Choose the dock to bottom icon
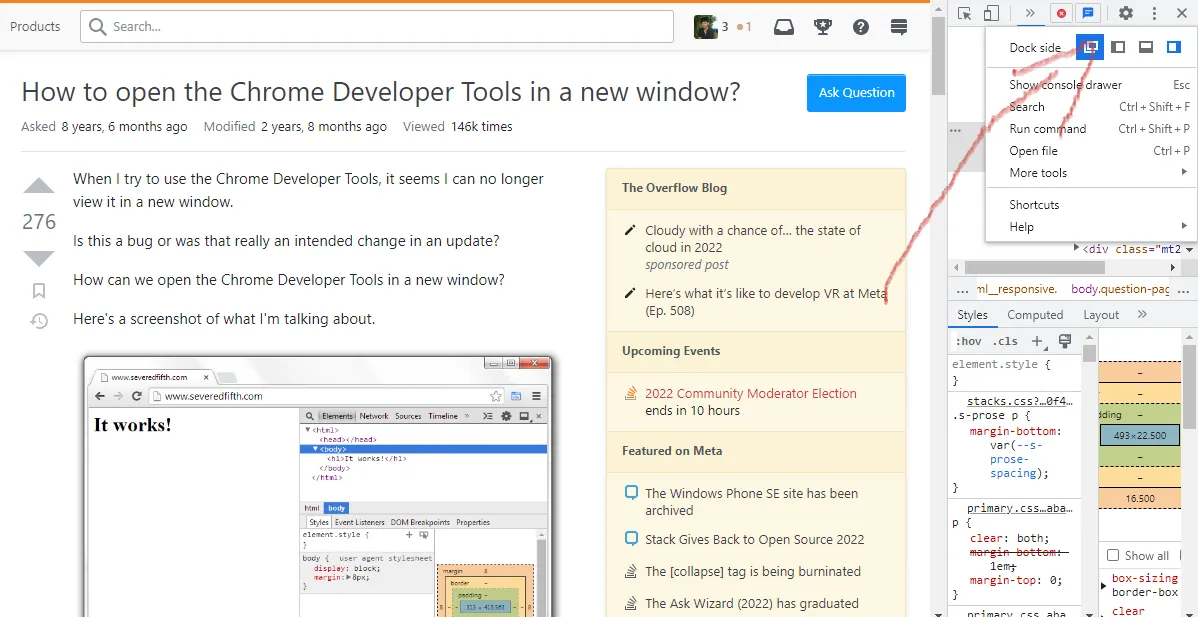Viewport: 1198px width, 617px height. tap(1145, 47)
